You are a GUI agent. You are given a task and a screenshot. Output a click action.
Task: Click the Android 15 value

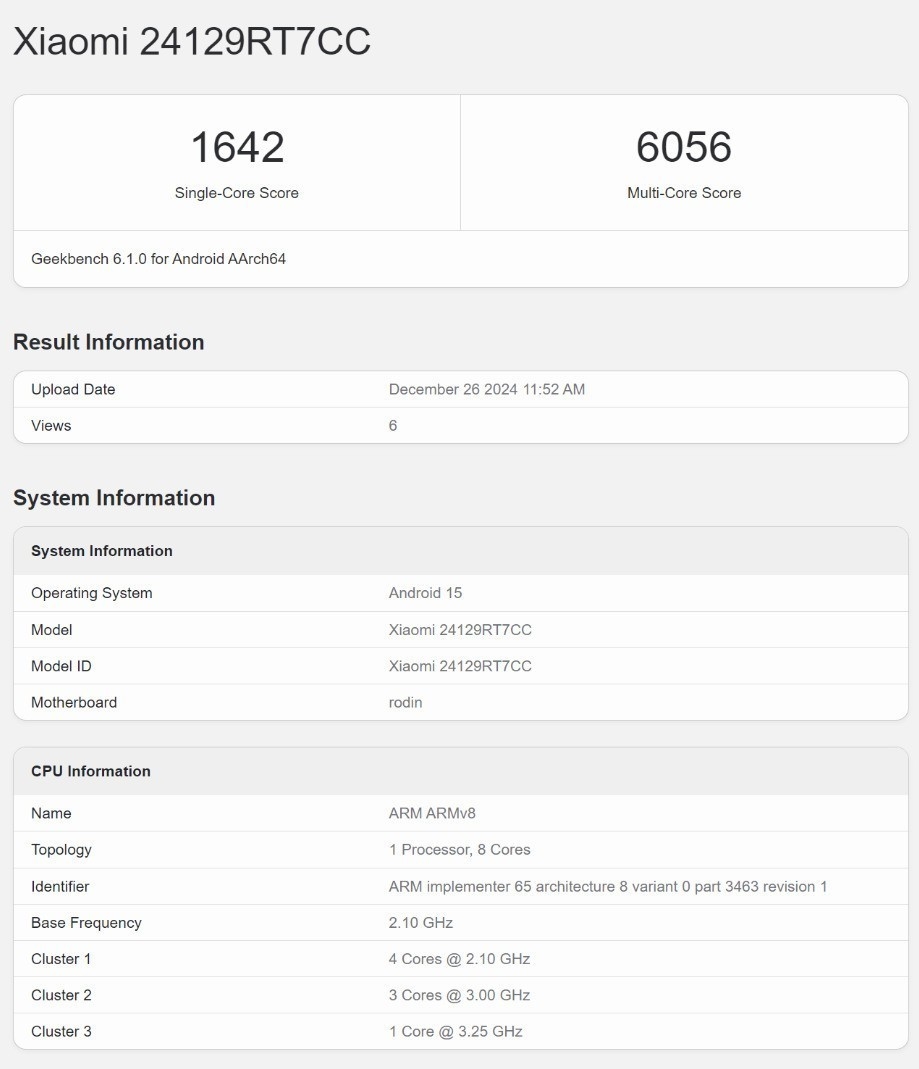click(x=425, y=593)
